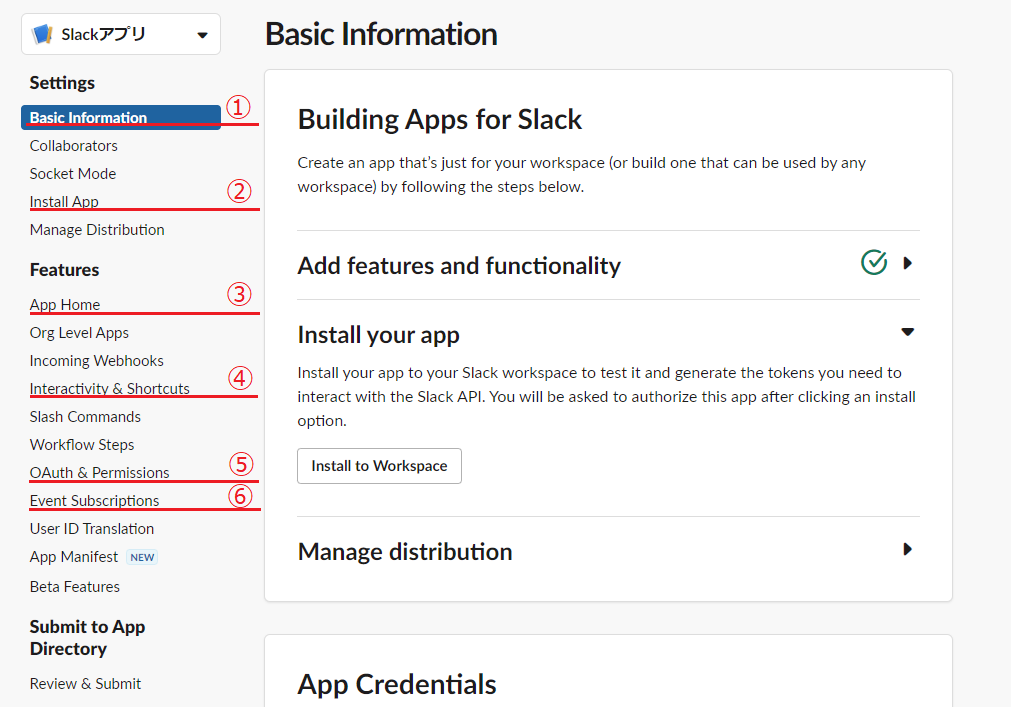Click the Basic Information page title

point(382,34)
